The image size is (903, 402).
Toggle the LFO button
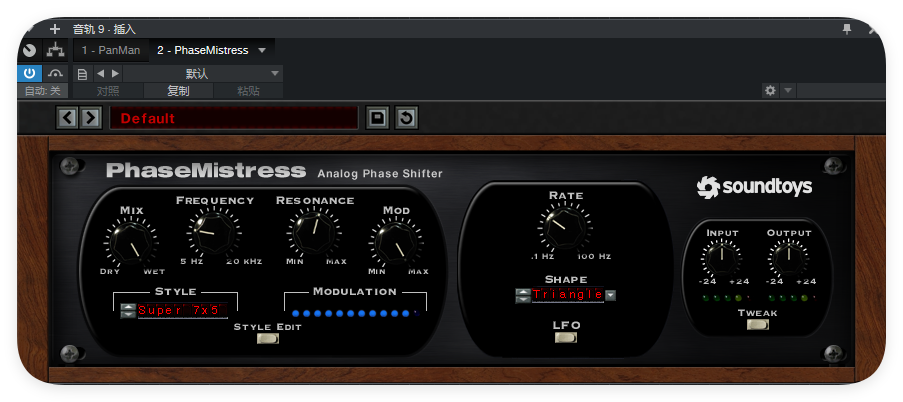566,337
